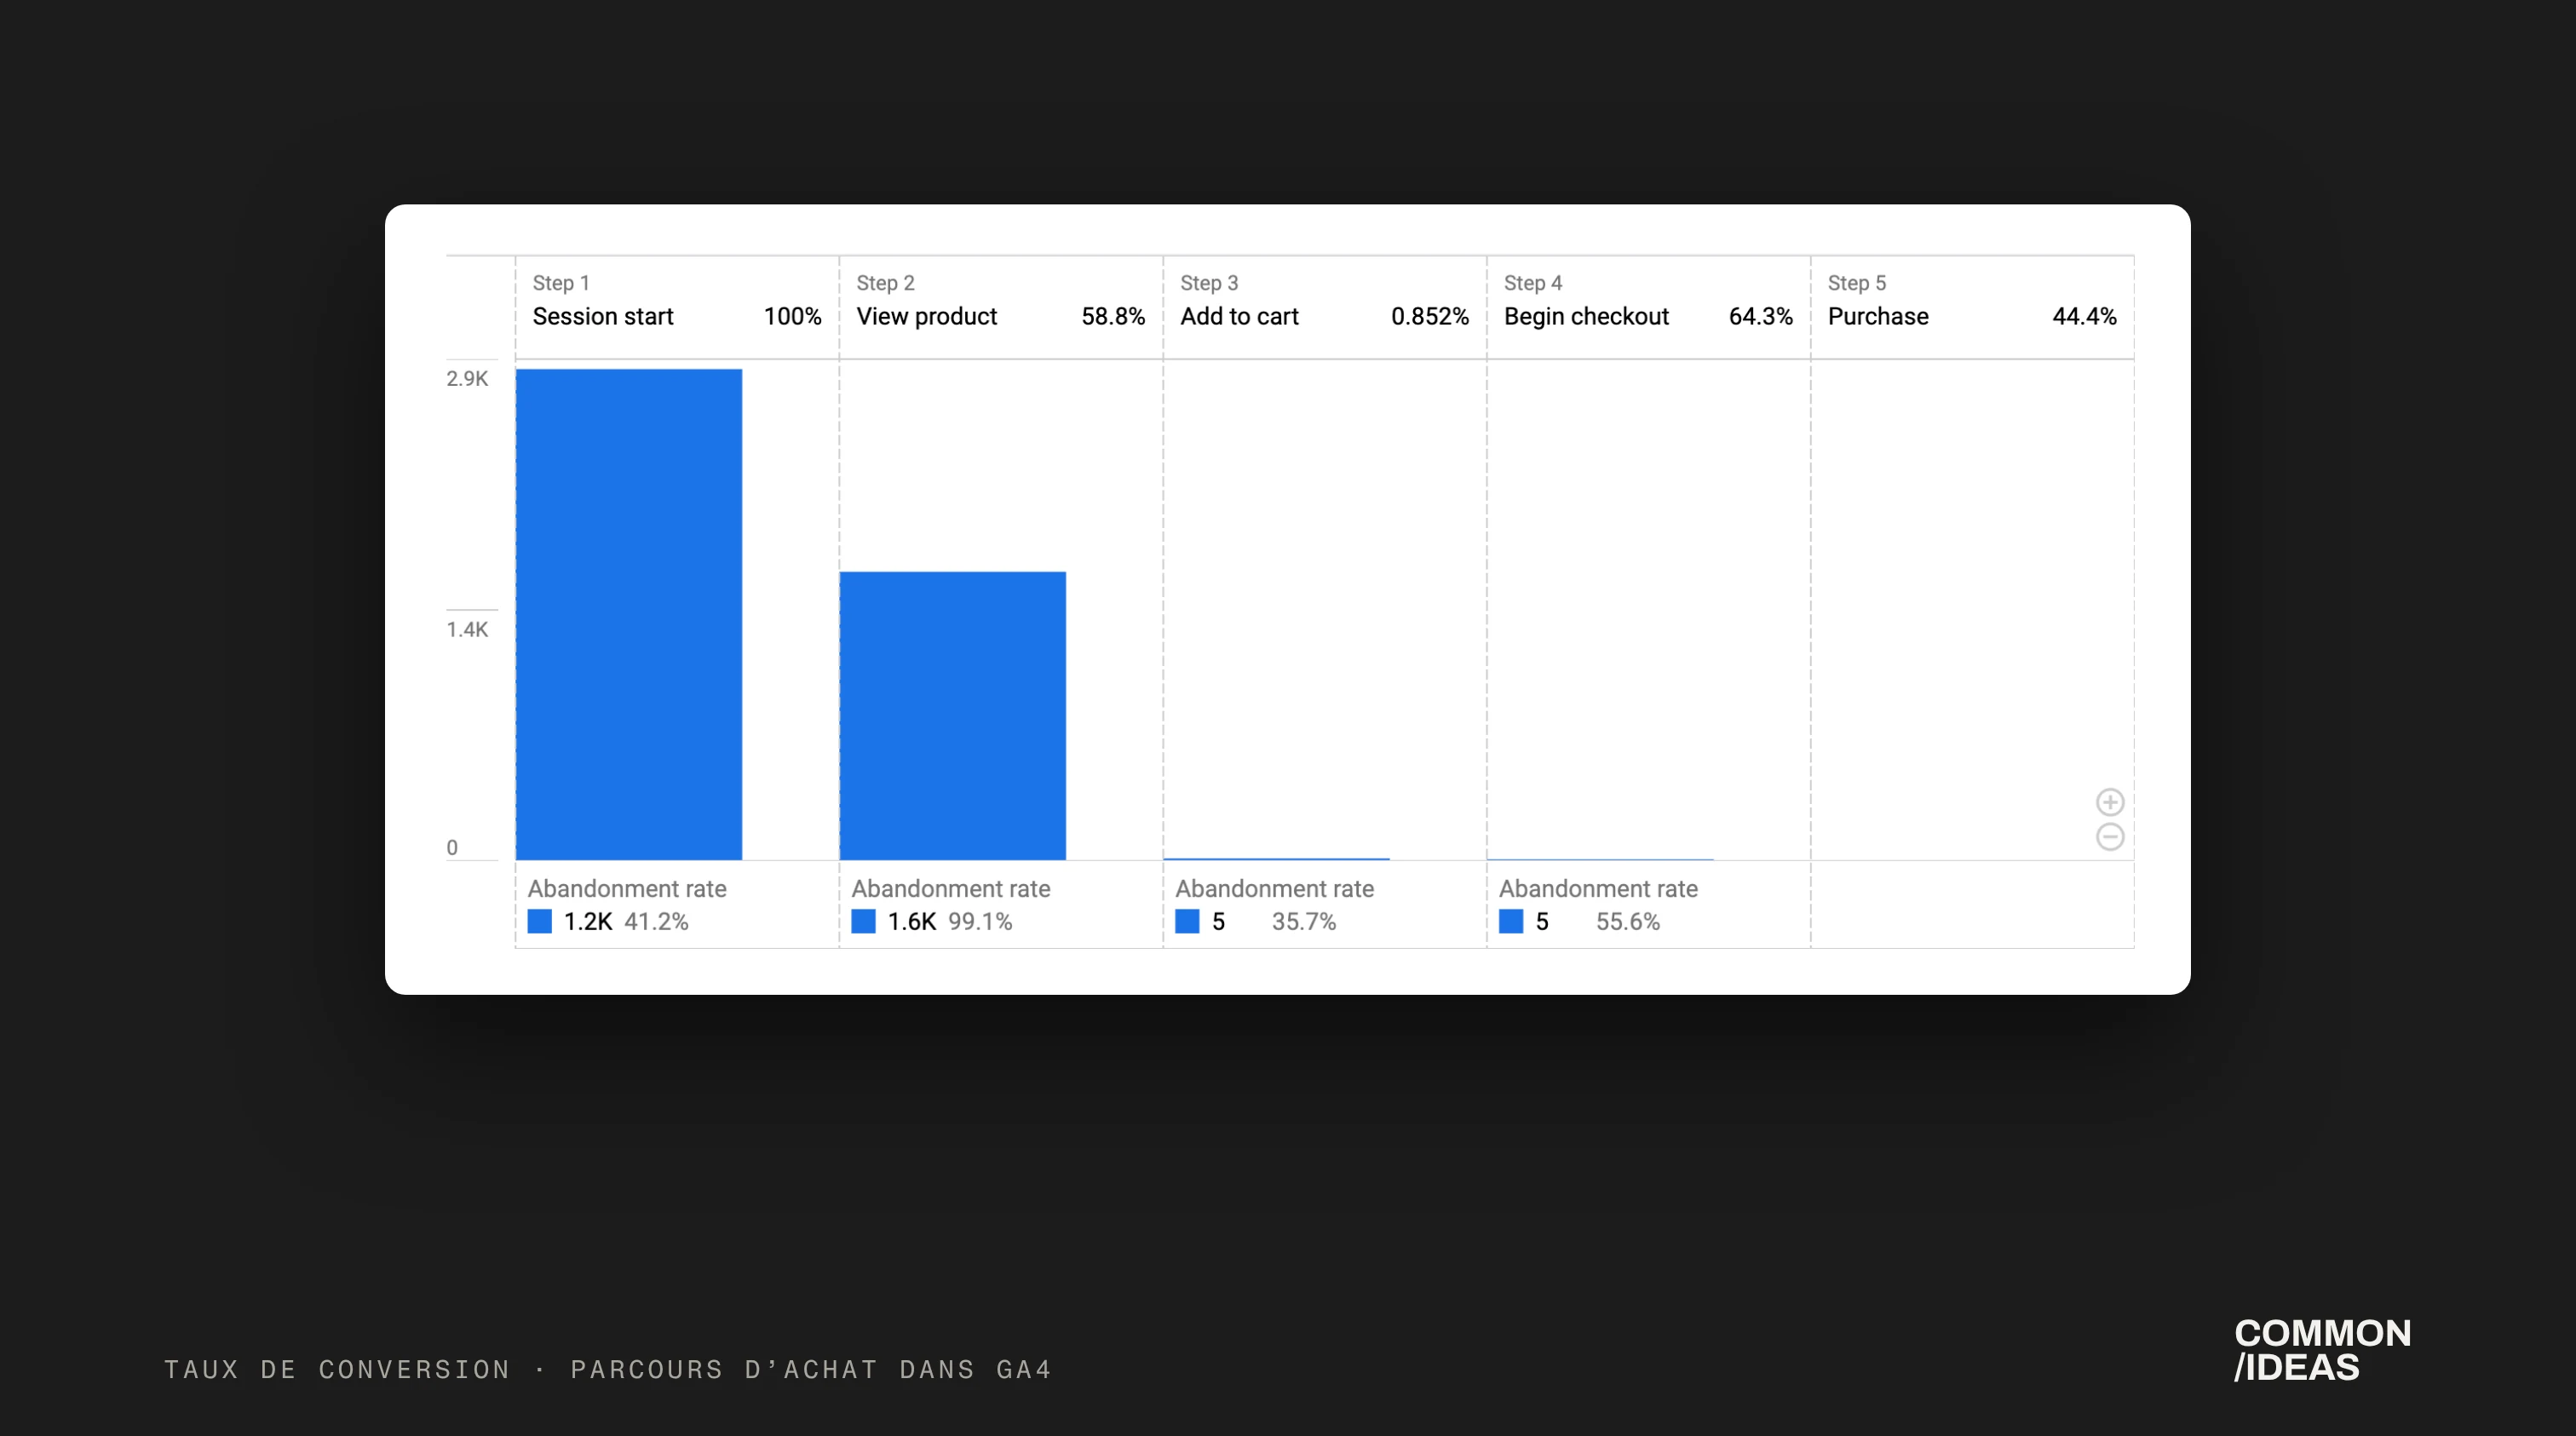Click the Taux de conversion caption
The image size is (2576, 1436).
[x=608, y=1369]
